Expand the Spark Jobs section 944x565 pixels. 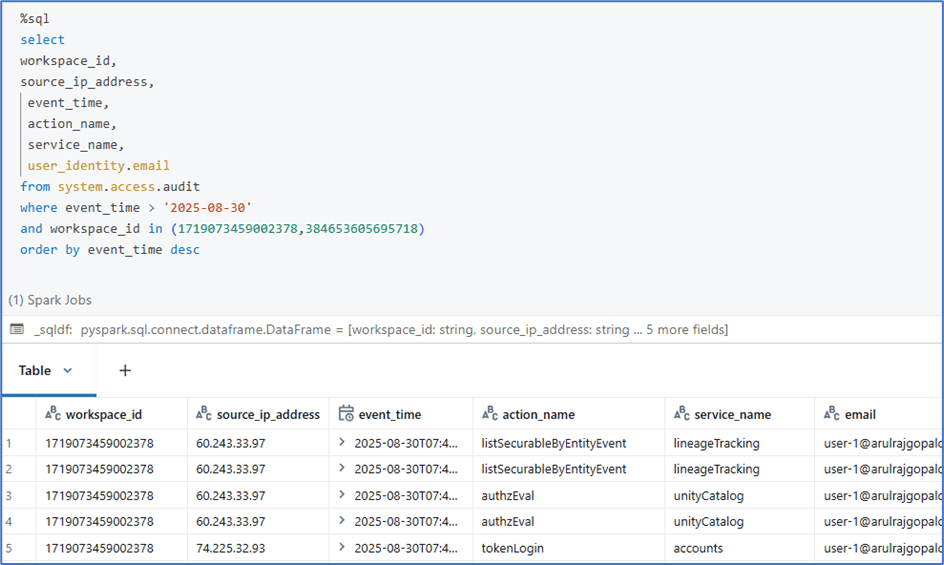pyautogui.click(x=50, y=300)
